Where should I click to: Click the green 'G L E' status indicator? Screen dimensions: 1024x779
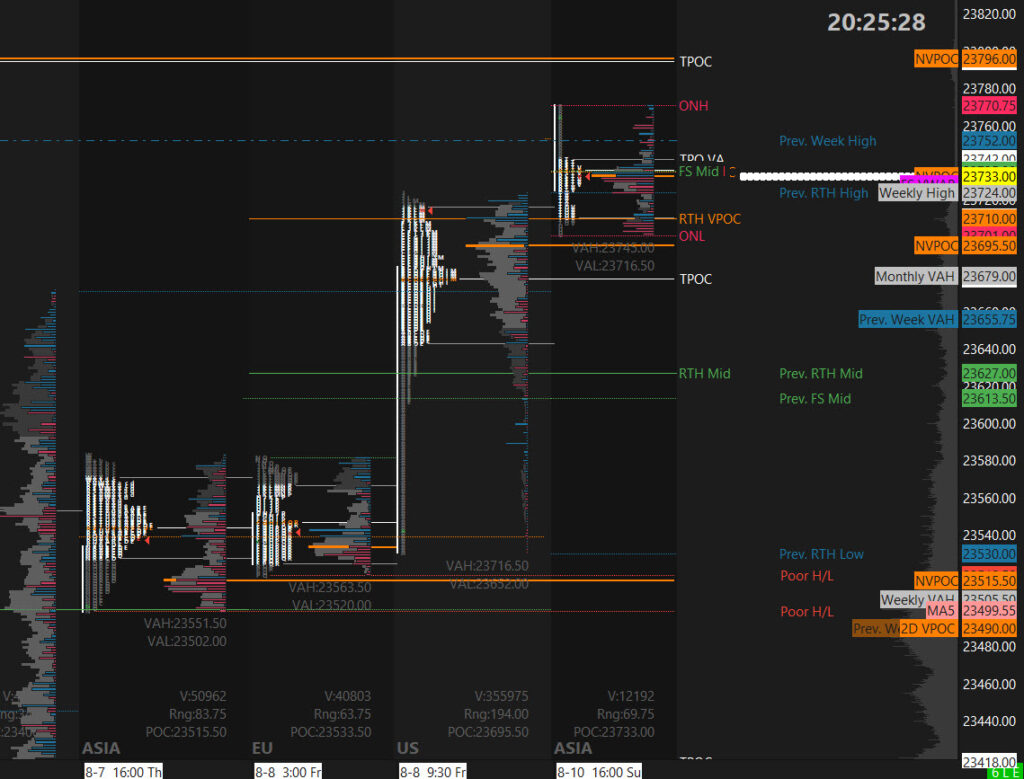[1005, 773]
